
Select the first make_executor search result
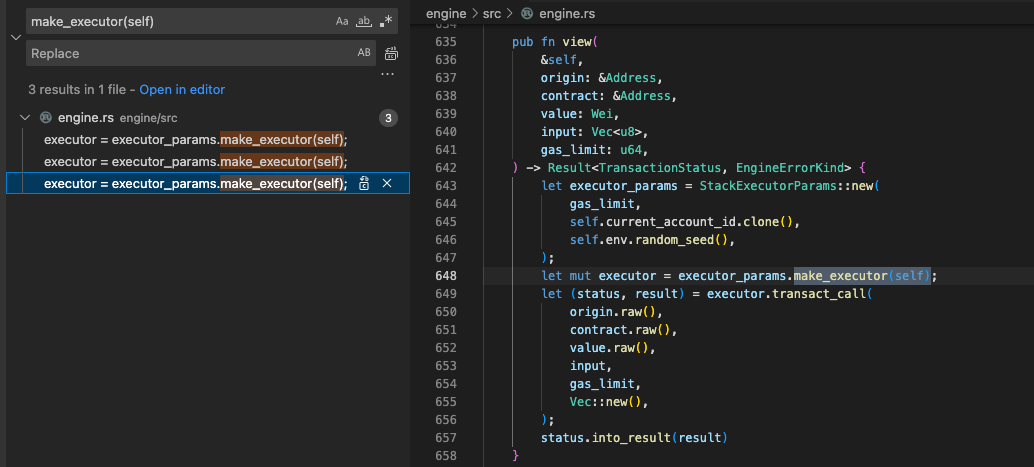coord(195,139)
